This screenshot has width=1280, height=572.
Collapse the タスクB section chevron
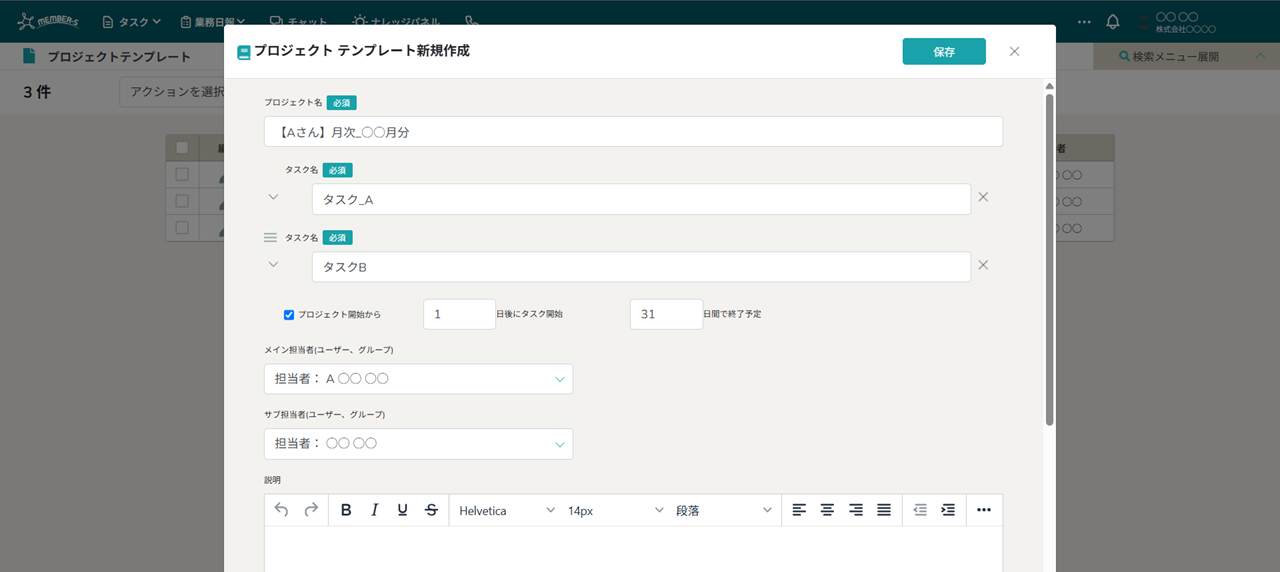[273, 265]
